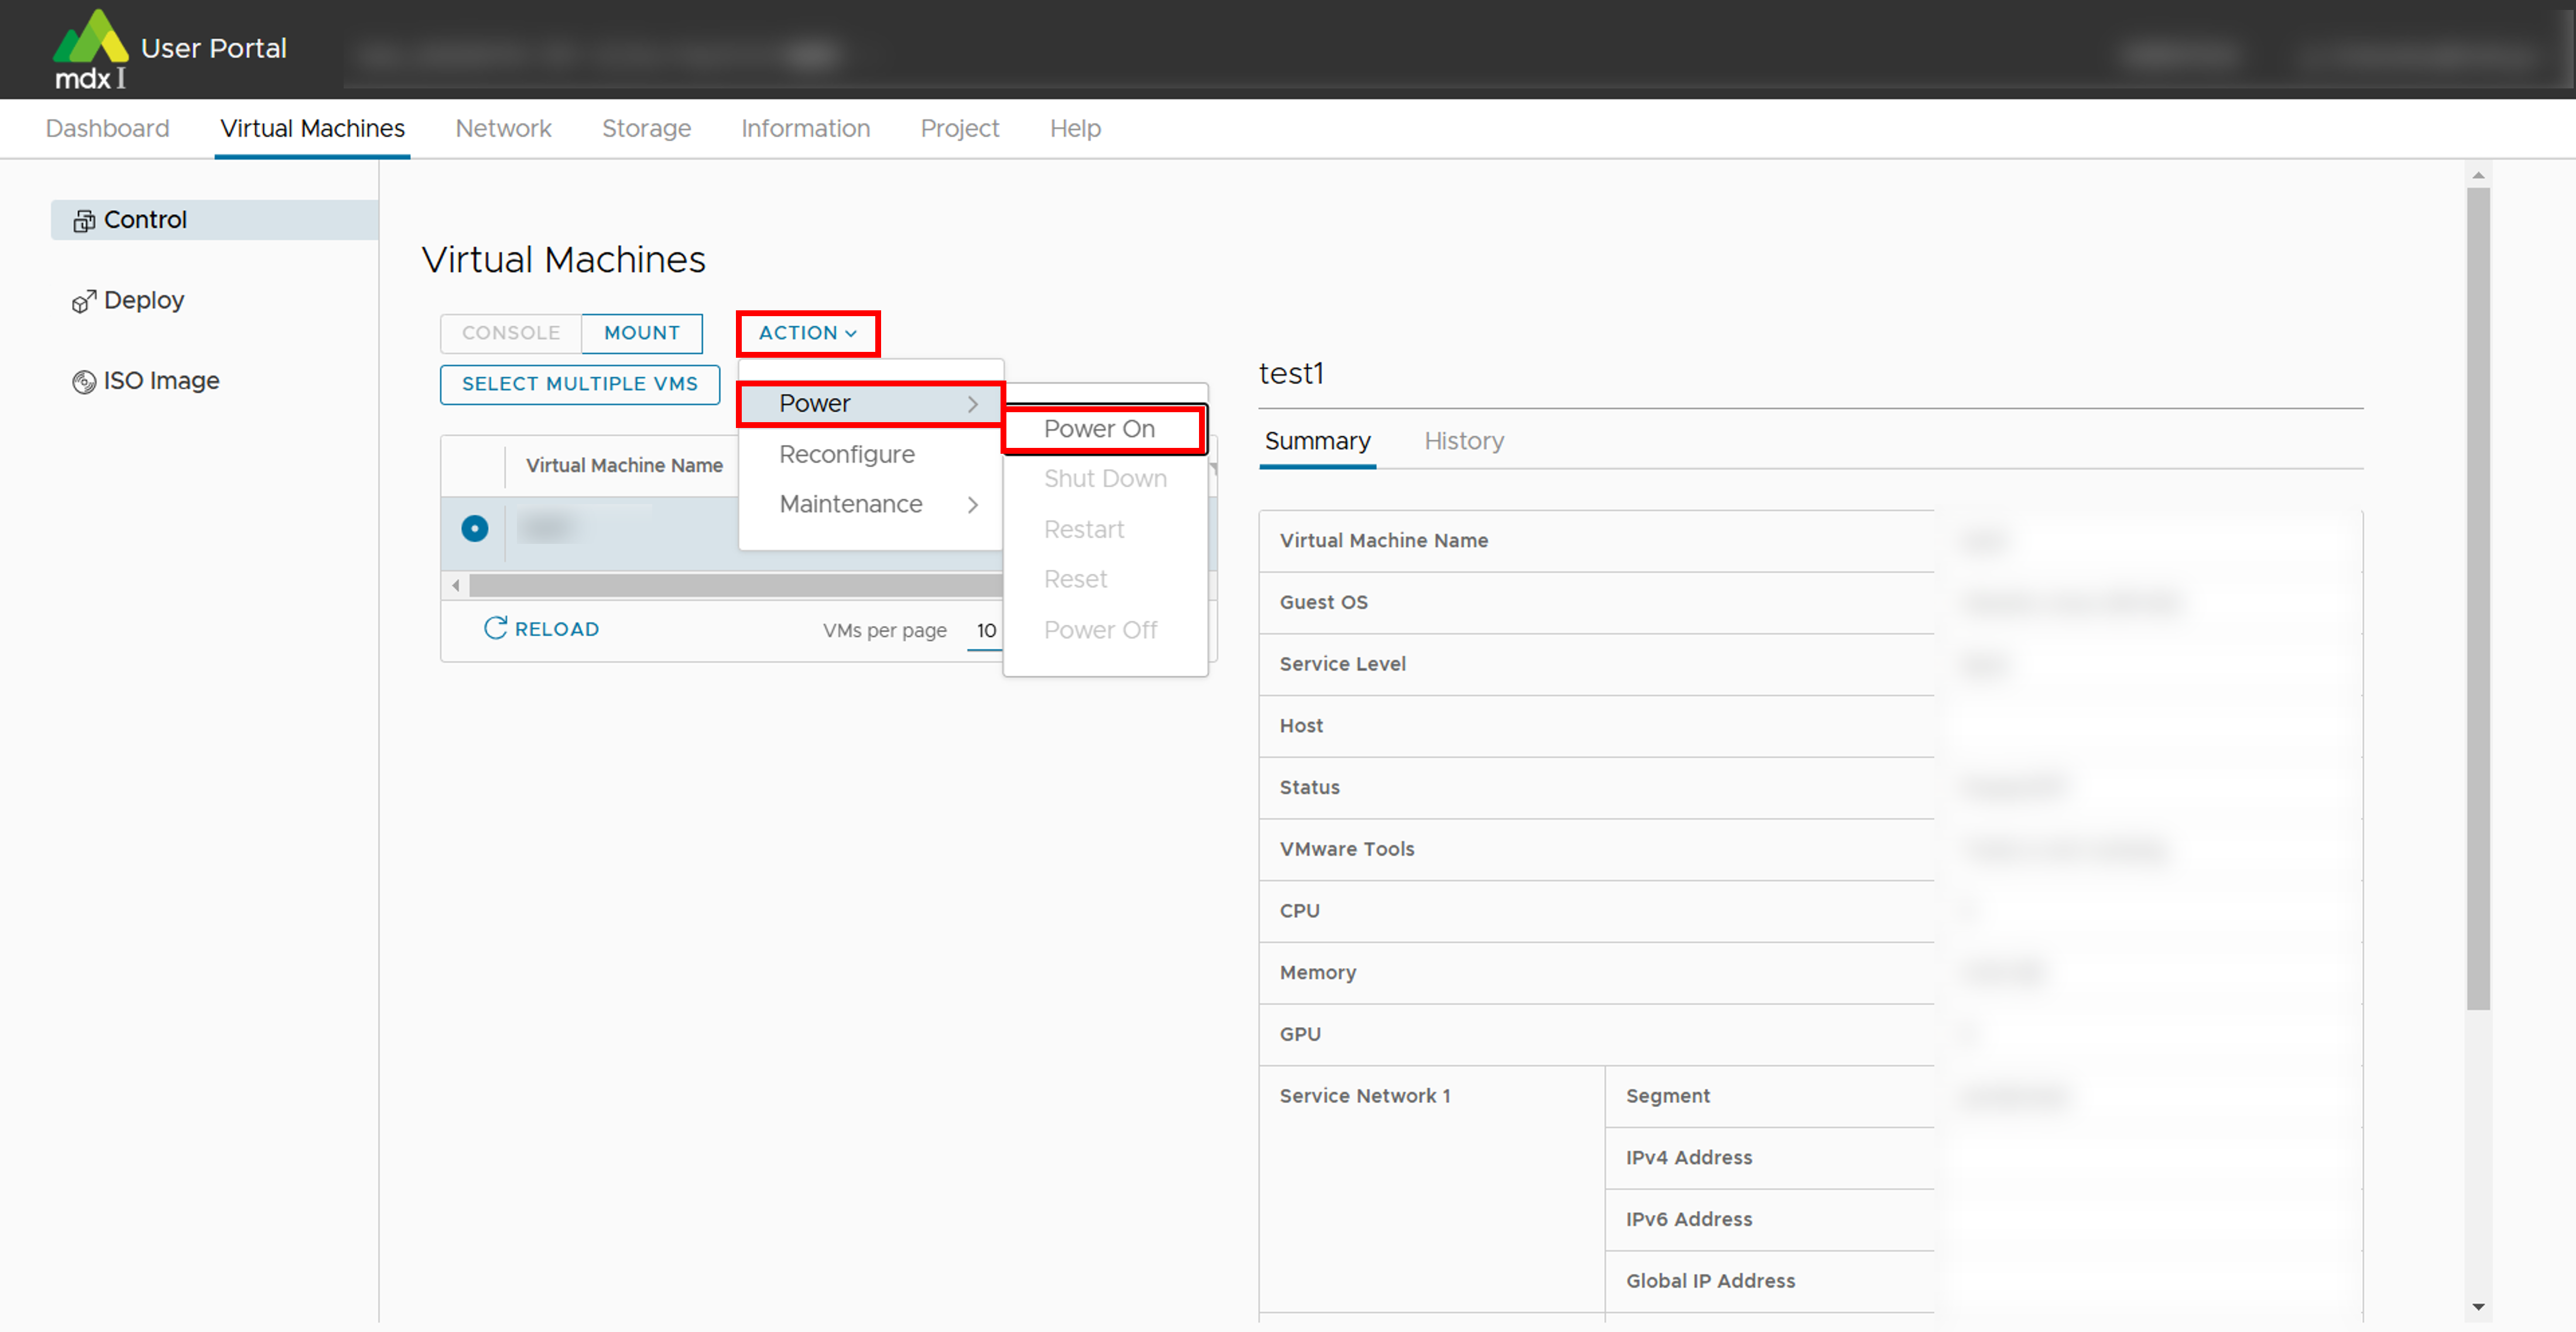
Task: Click the Maintenance submenu arrow
Action: coord(973,505)
